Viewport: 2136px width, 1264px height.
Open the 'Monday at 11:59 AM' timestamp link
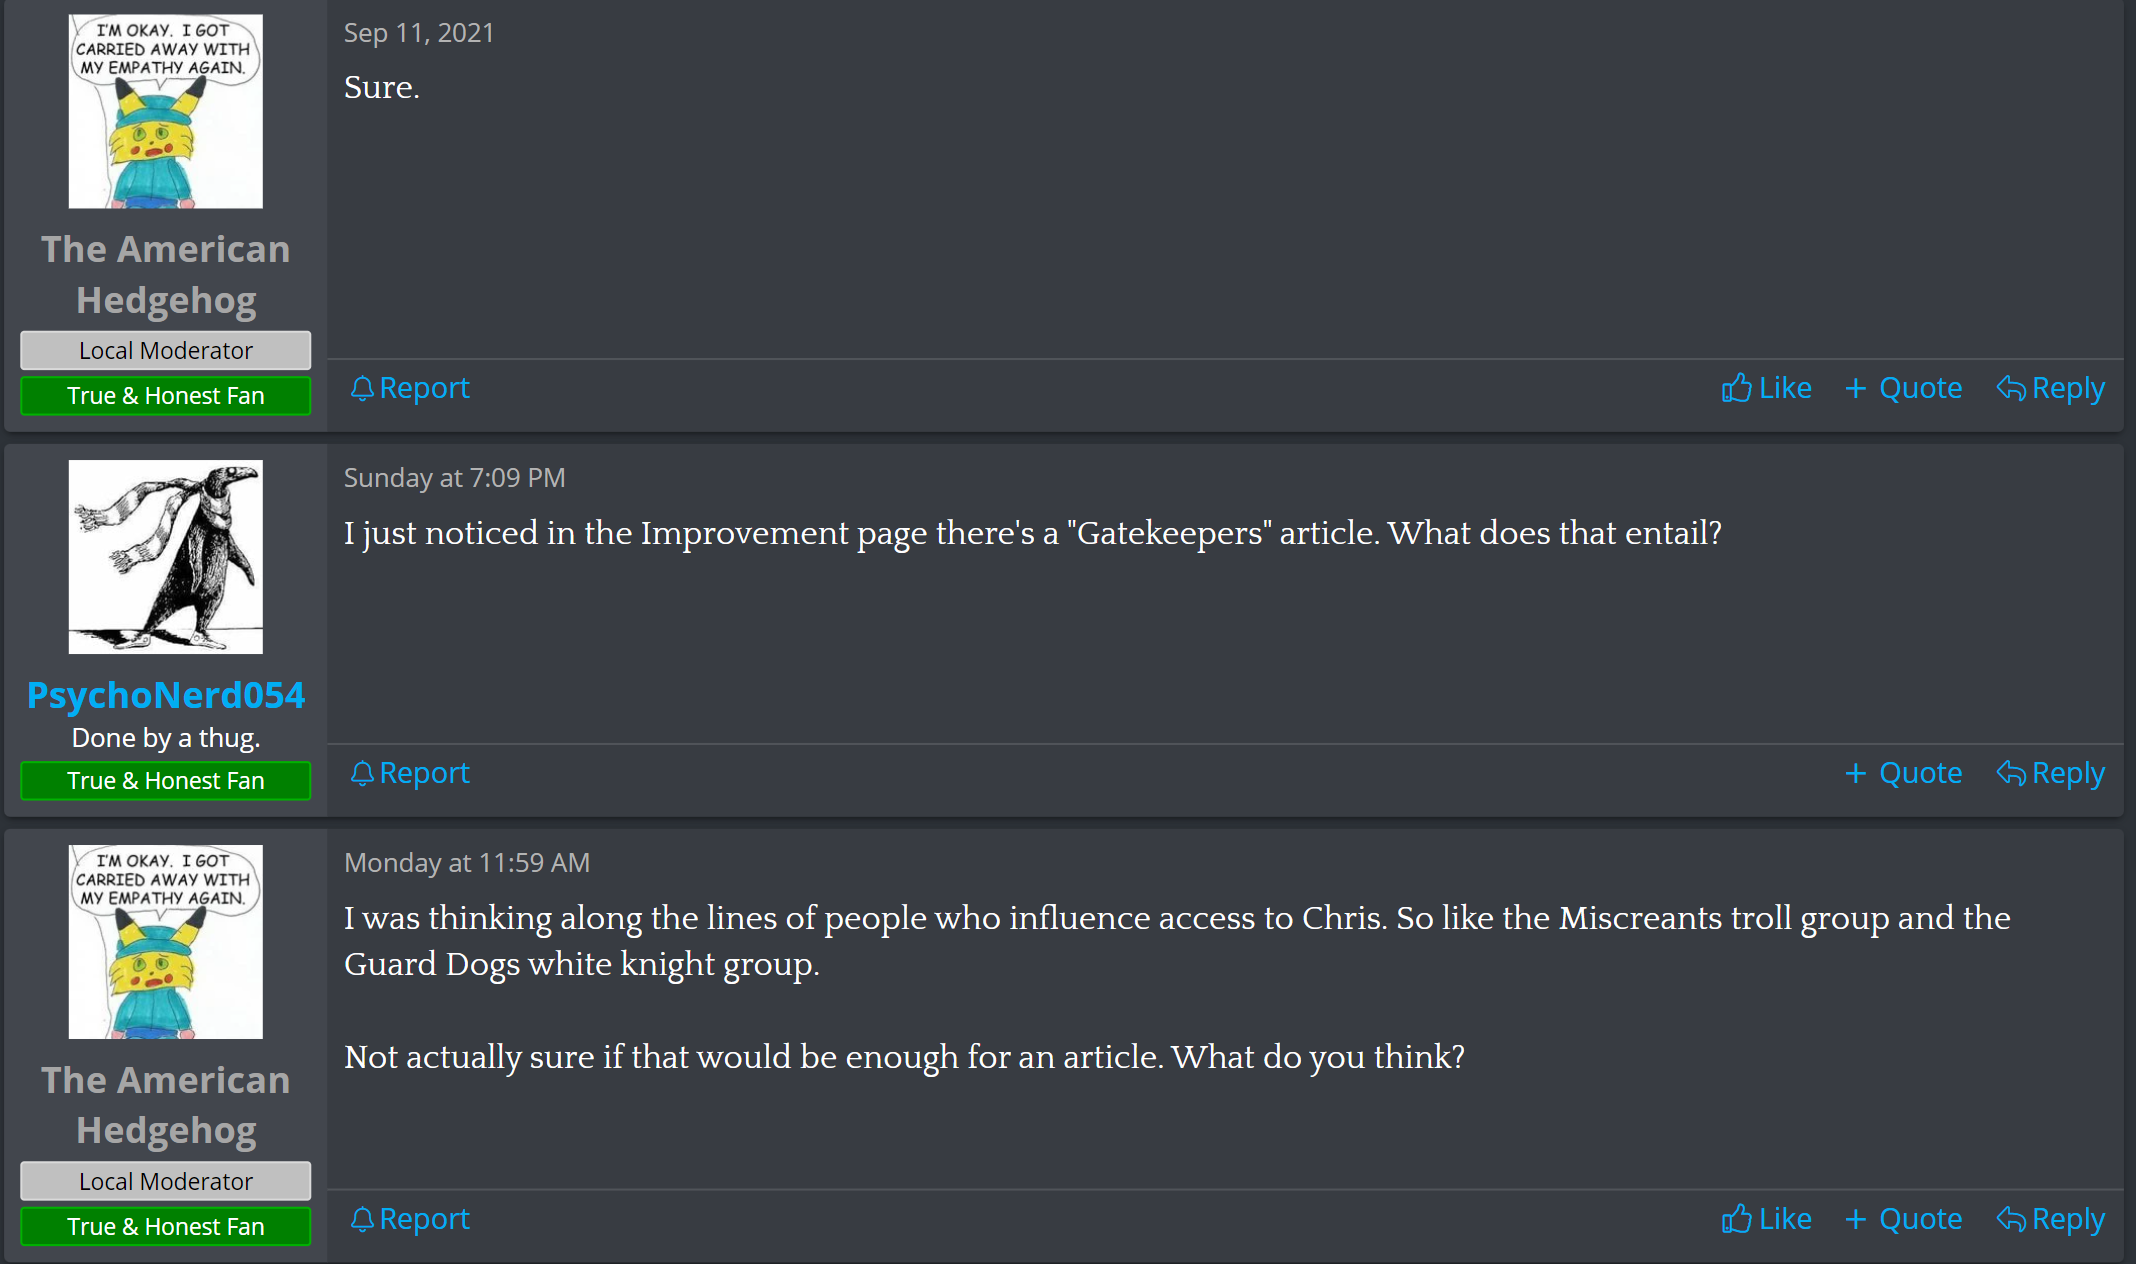click(x=467, y=863)
